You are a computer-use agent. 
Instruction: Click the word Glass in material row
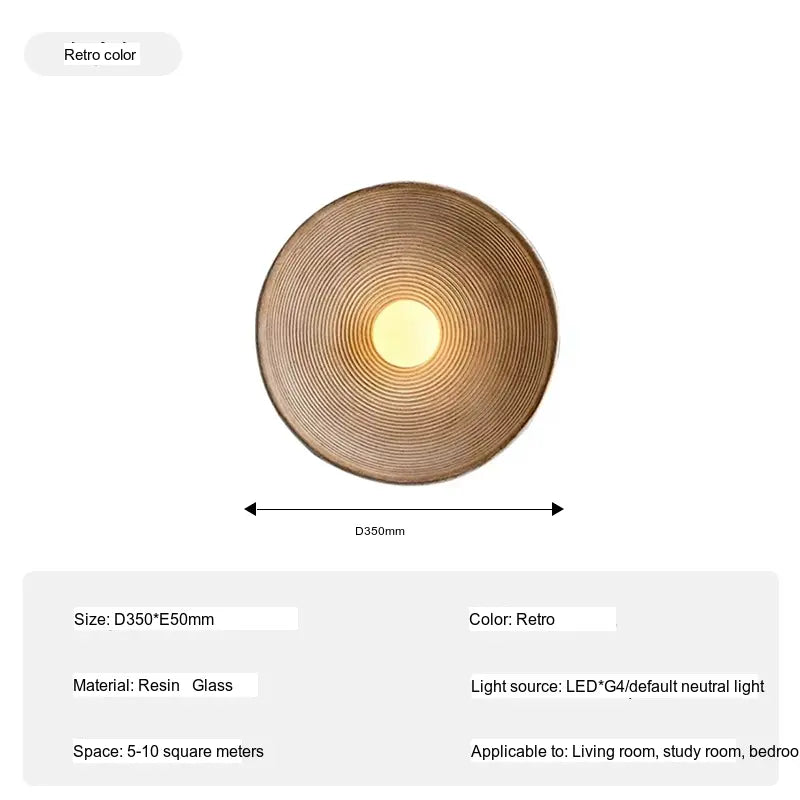tap(212, 685)
